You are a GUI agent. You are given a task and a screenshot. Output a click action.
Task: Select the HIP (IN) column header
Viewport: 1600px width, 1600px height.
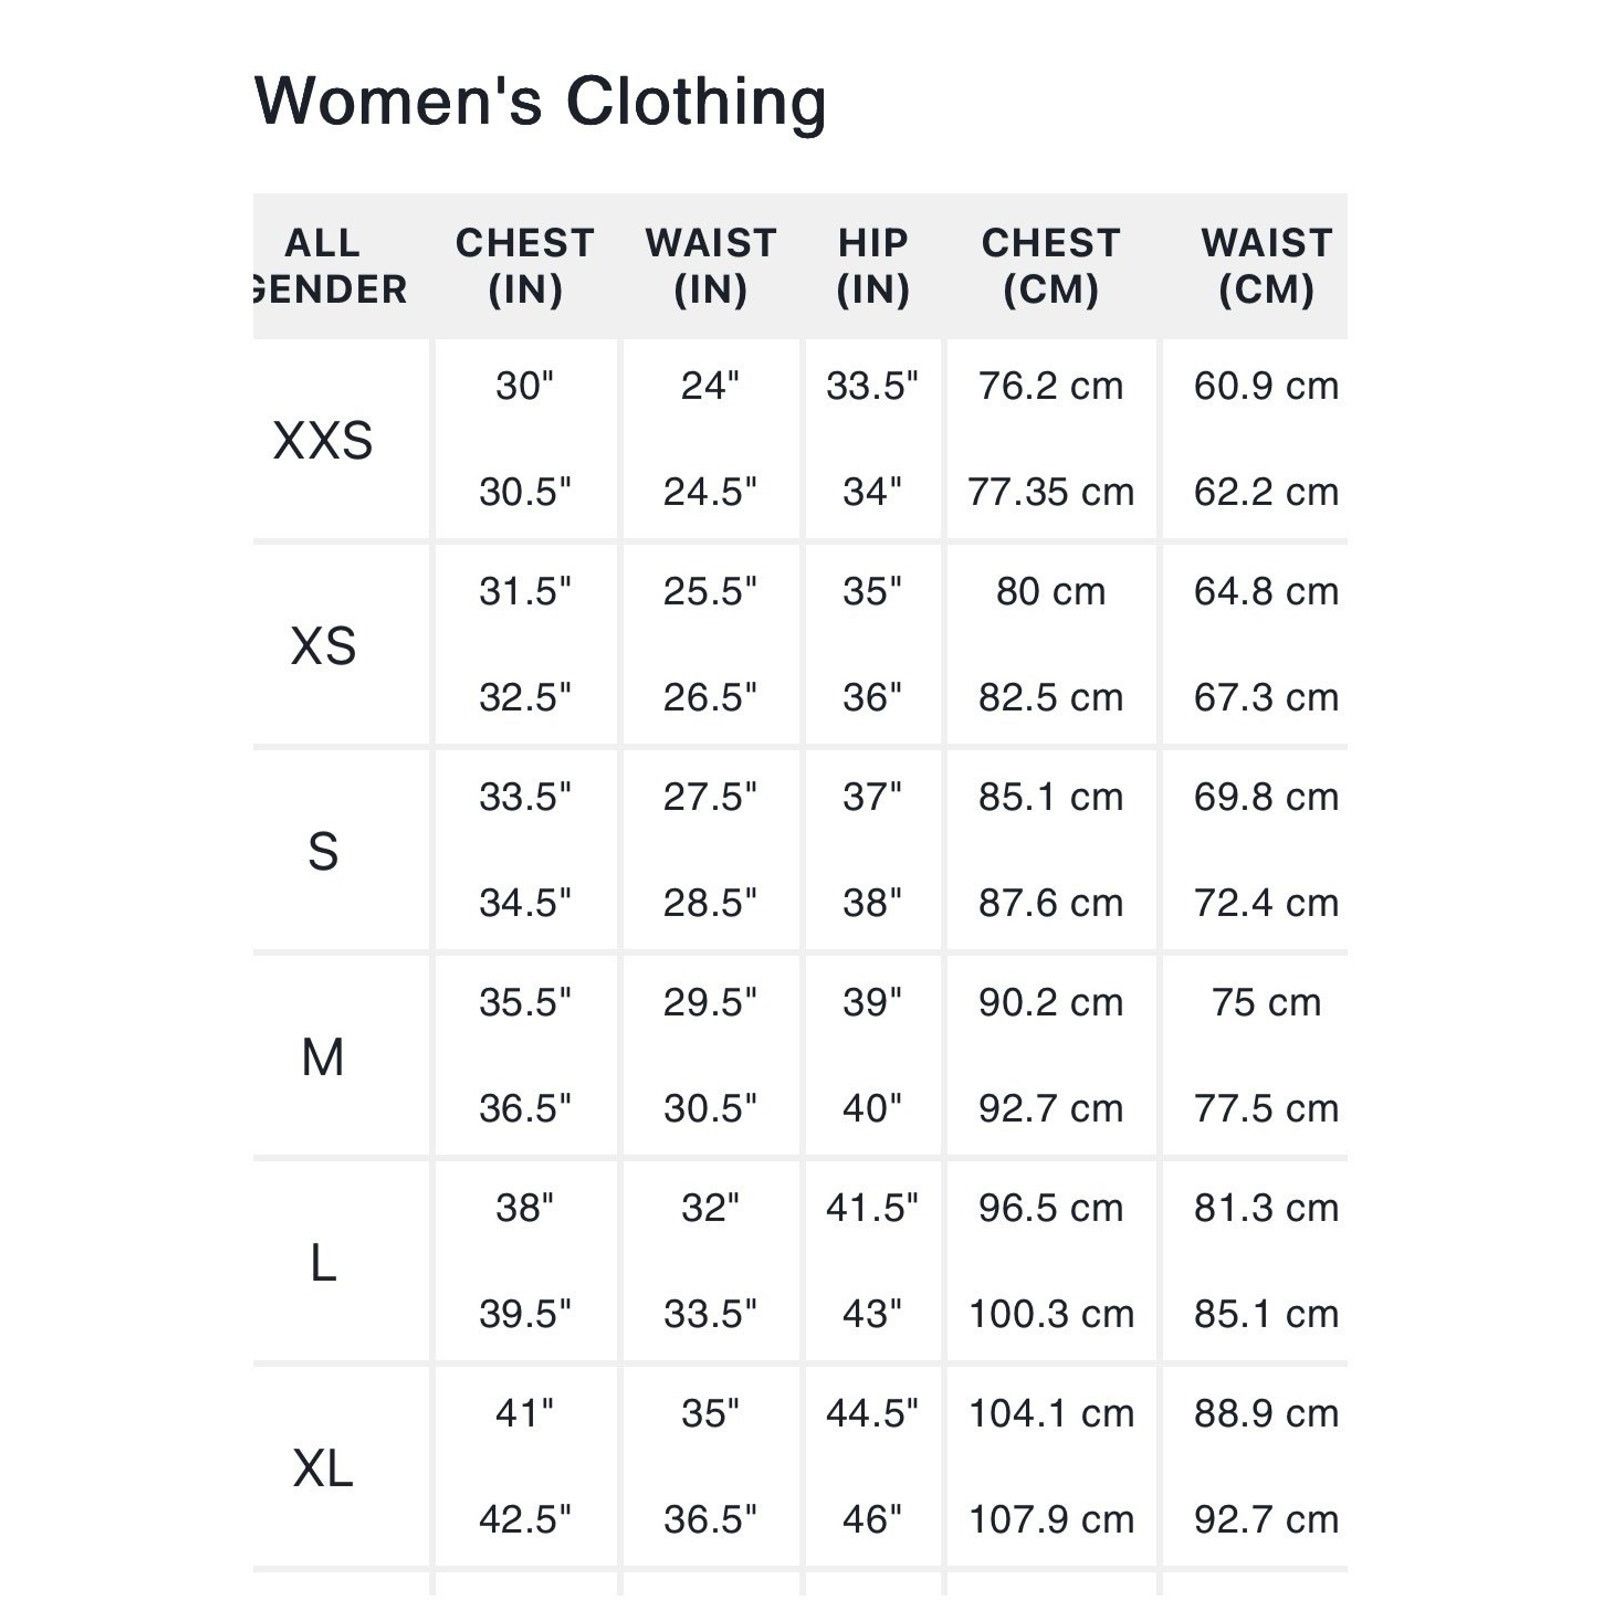coord(873,266)
